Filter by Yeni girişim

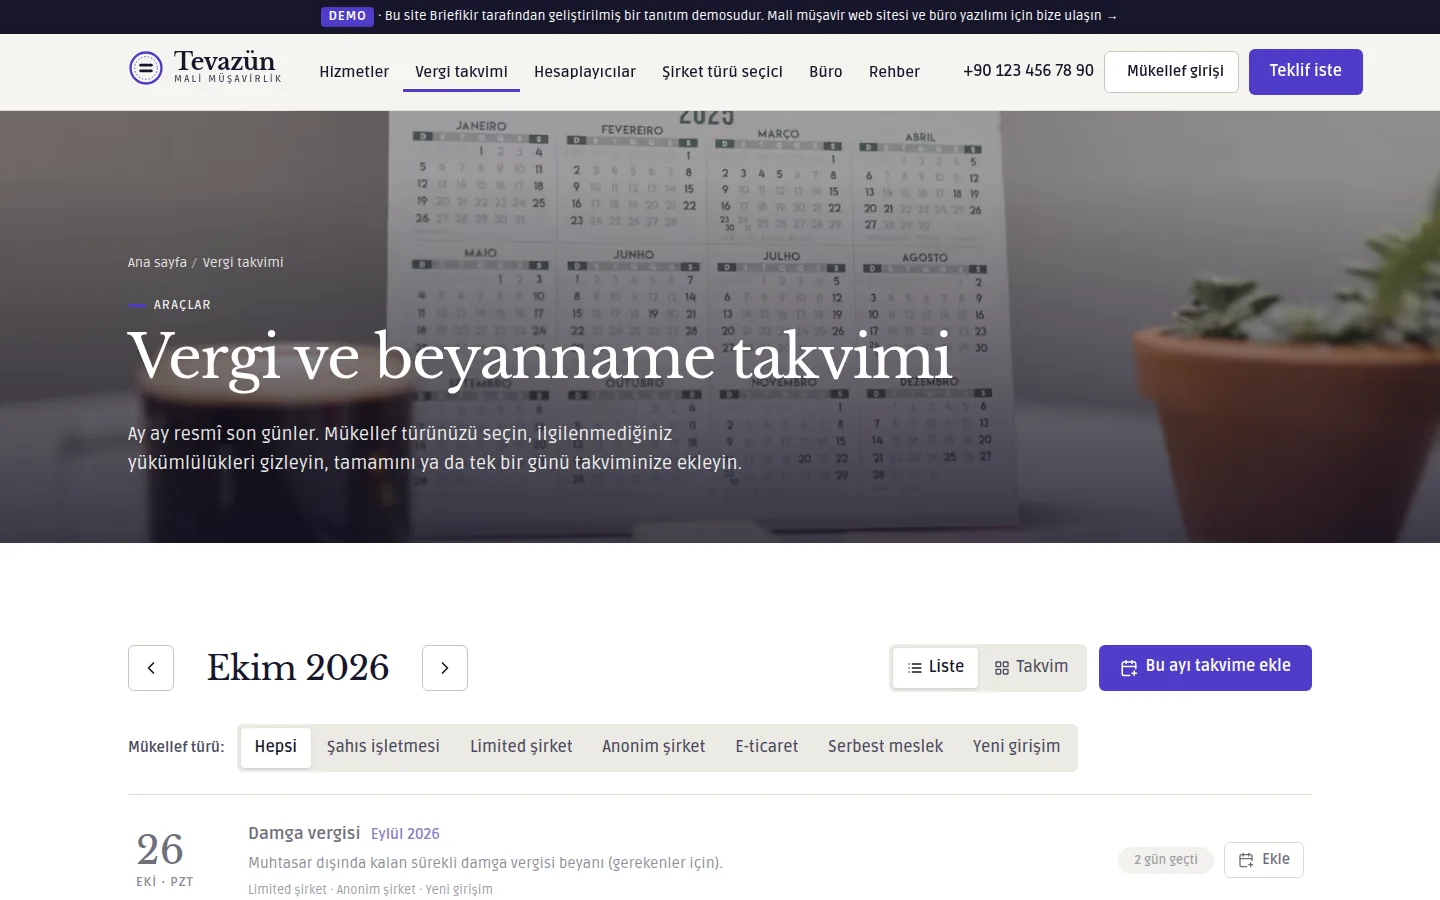(1016, 747)
